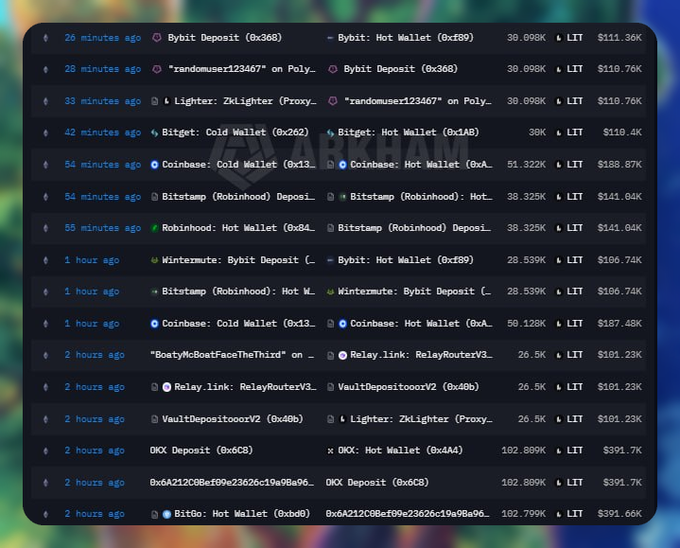Click the '$187.48K' value

(619, 324)
